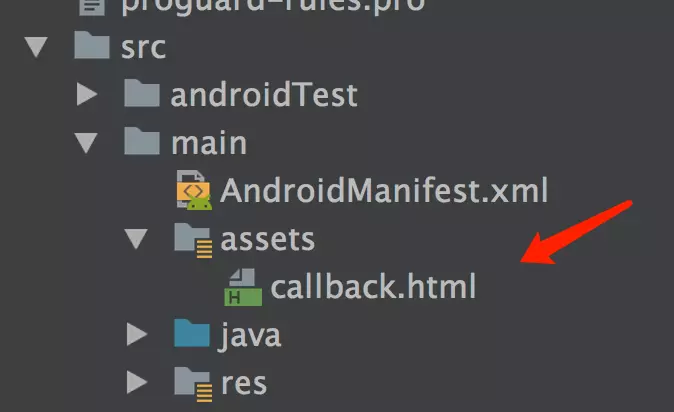Image resolution: width=674 pixels, height=412 pixels.
Task: Select the AndroidManifest.xml file name
Action: pyautogui.click(x=384, y=190)
